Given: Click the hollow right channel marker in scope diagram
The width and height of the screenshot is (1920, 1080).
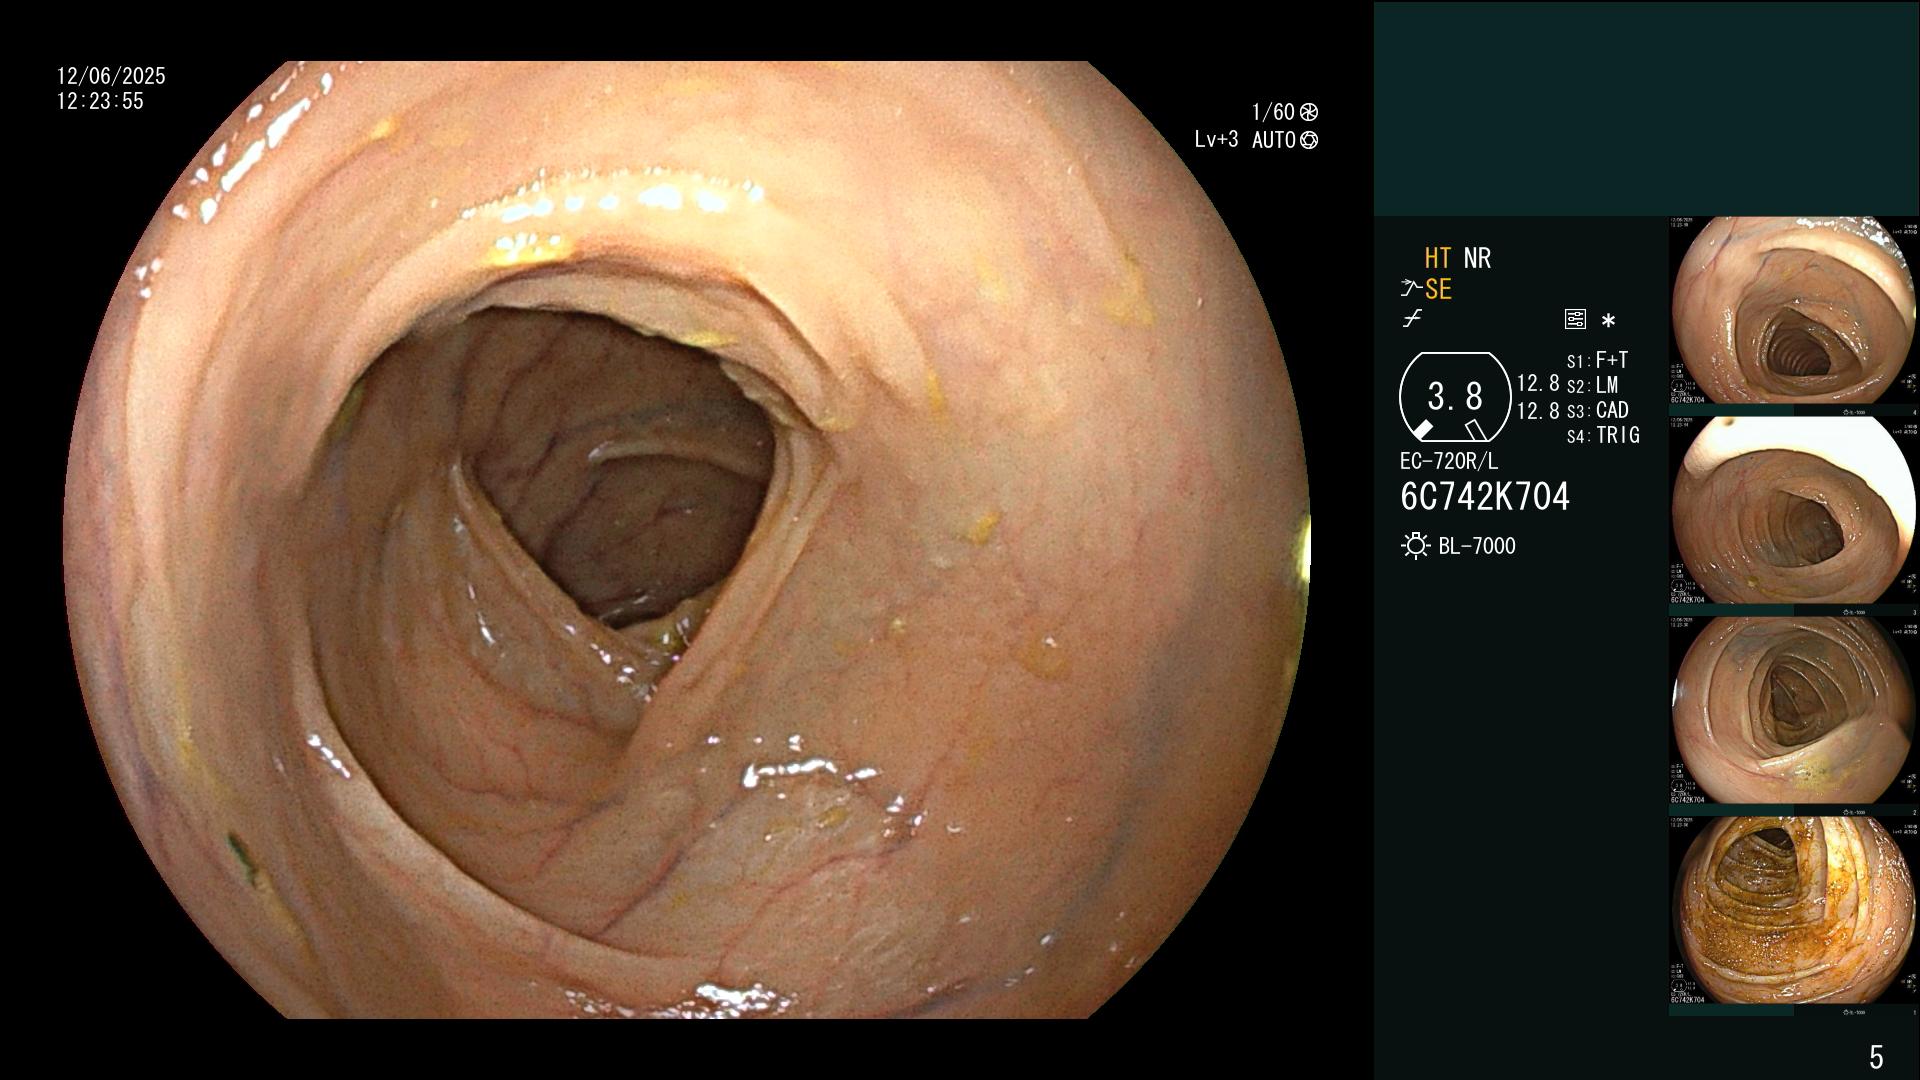Looking at the screenshot, I should point(1476,430).
